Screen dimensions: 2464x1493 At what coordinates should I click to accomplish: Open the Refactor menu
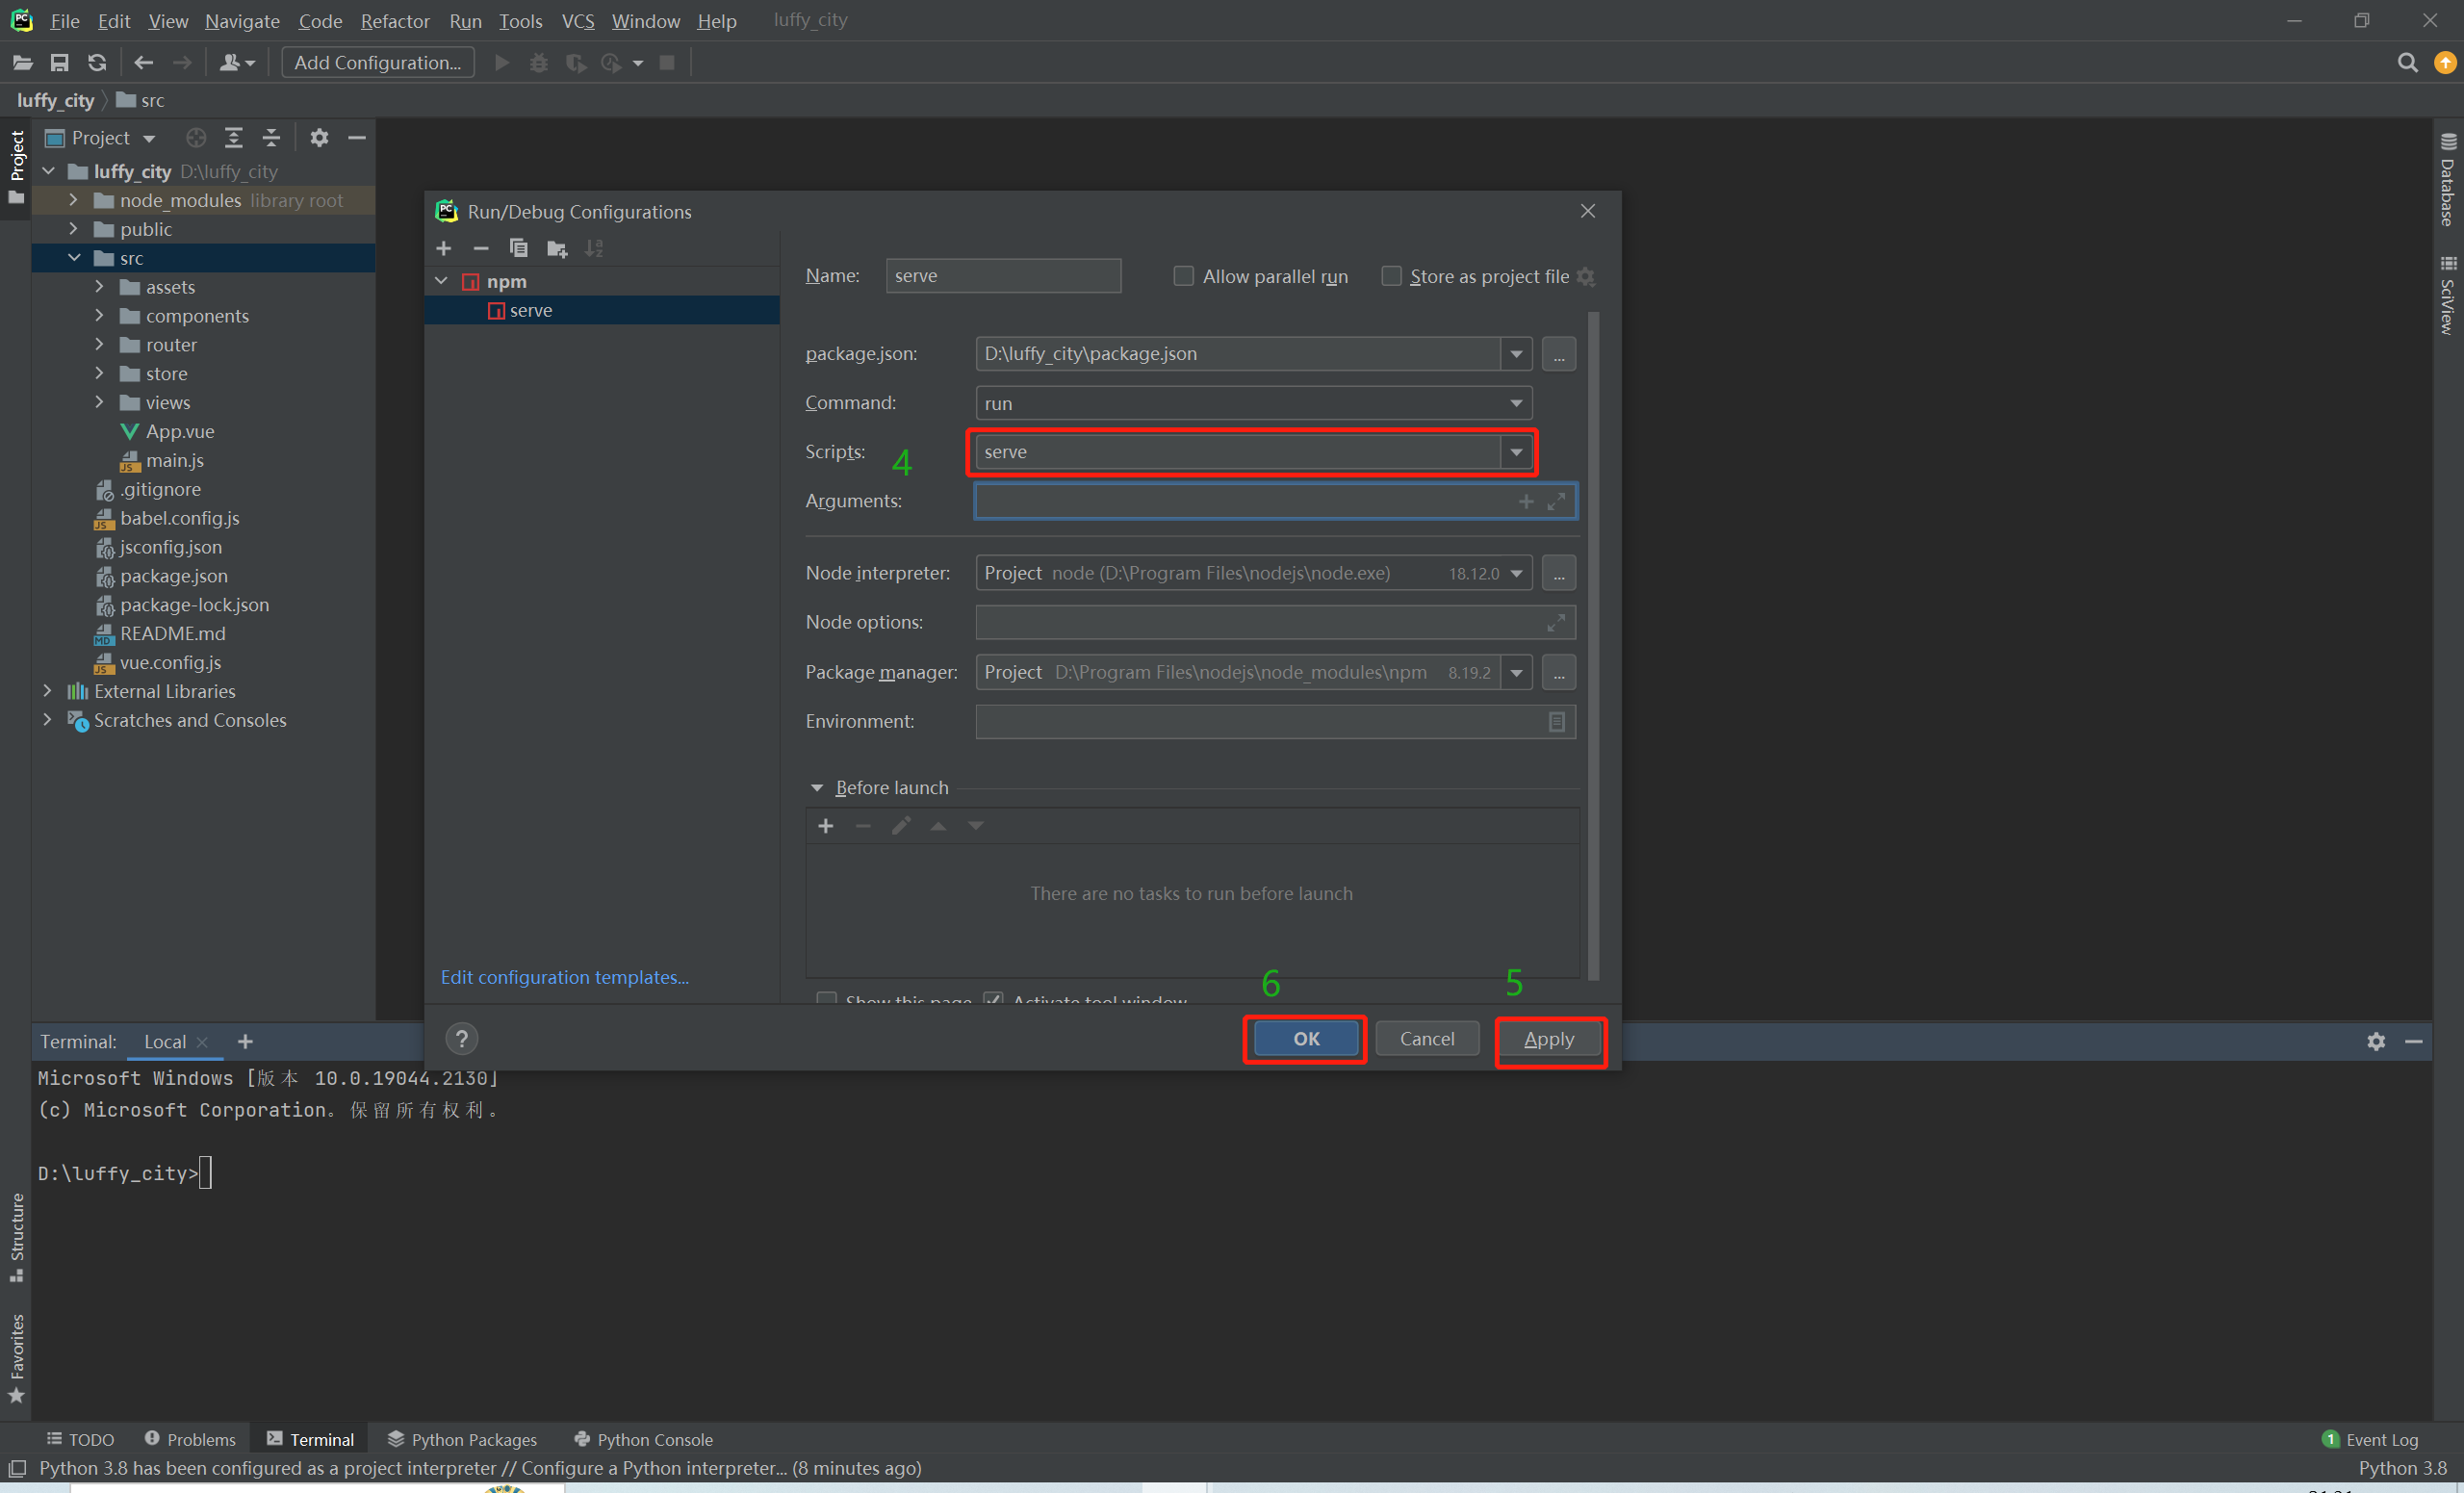click(x=394, y=21)
